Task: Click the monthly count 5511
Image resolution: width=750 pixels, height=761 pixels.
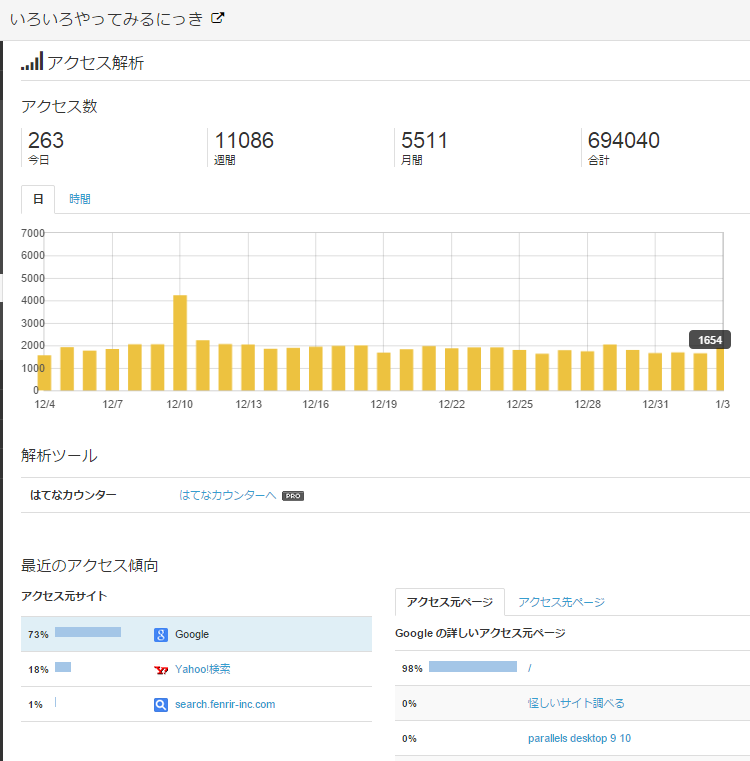Action: (x=424, y=140)
